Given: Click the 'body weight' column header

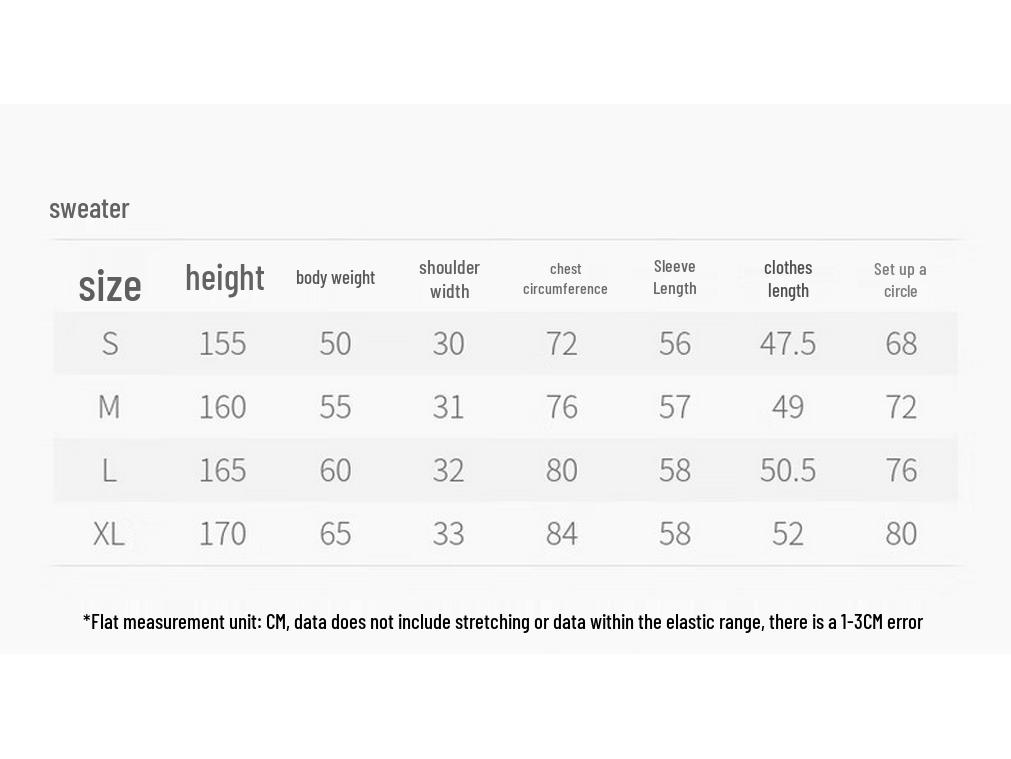Looking at the screenshot, I should [x=335, y=277].
